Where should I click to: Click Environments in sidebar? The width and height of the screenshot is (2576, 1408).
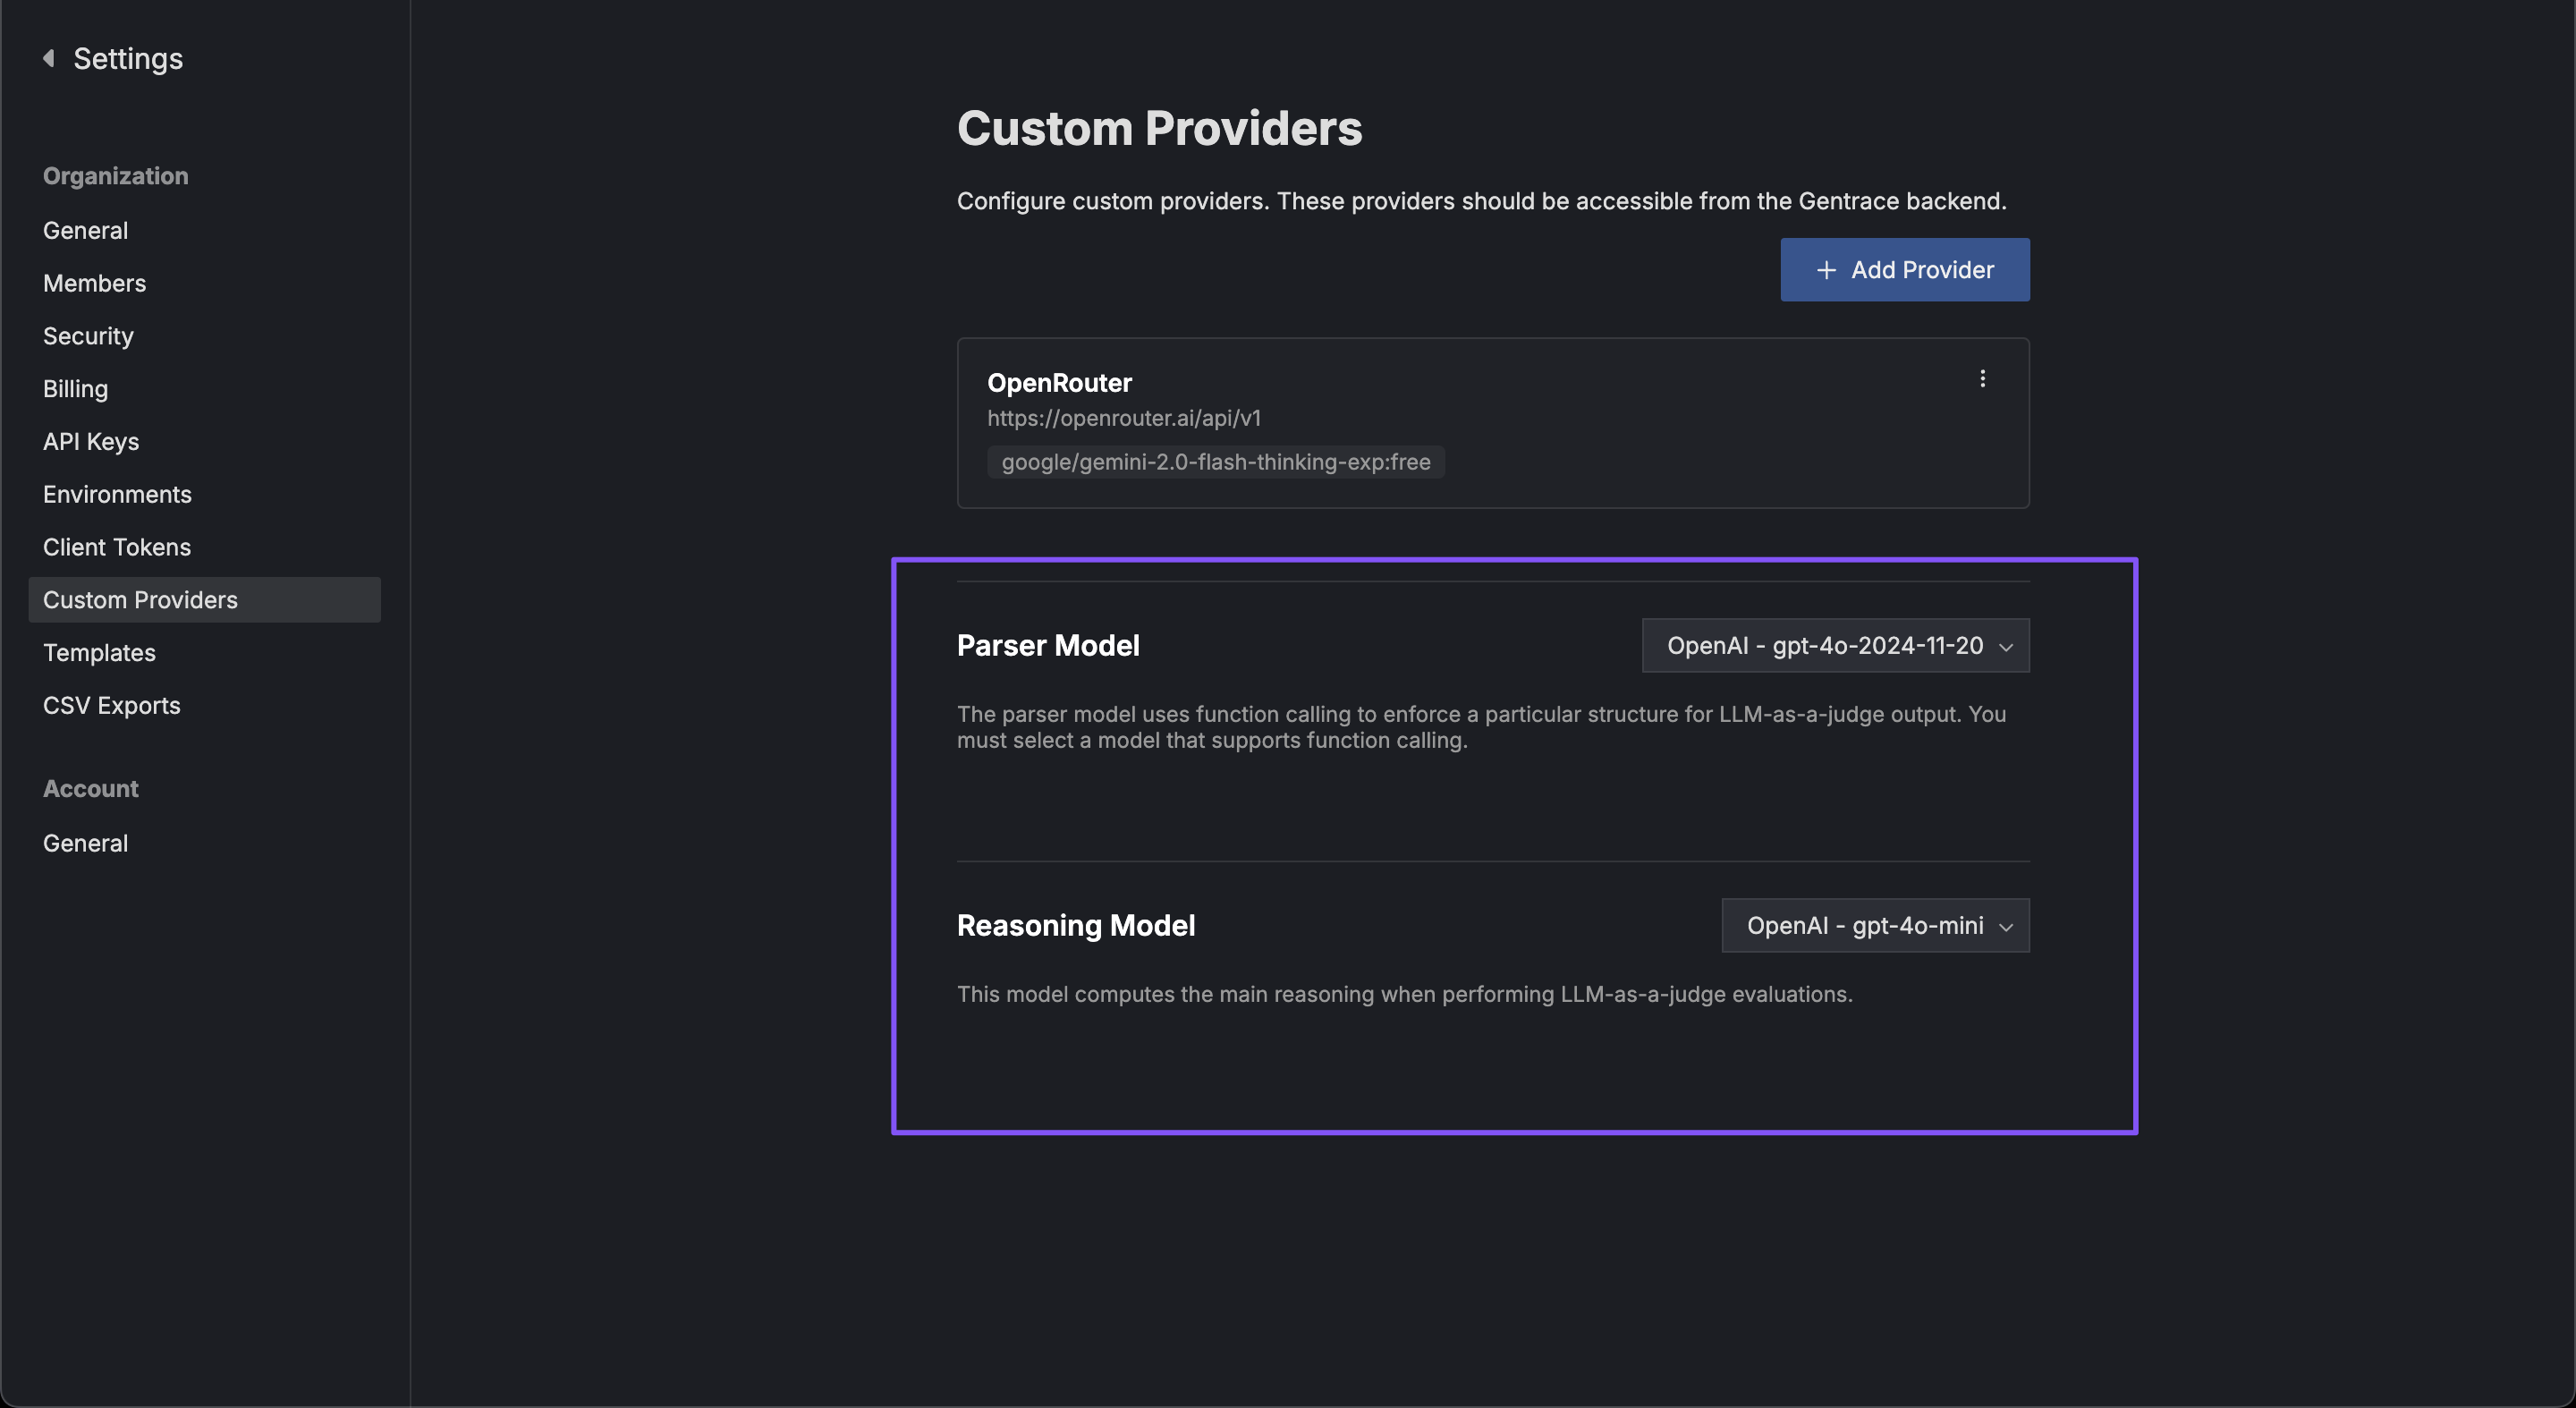tap(116, 494)
